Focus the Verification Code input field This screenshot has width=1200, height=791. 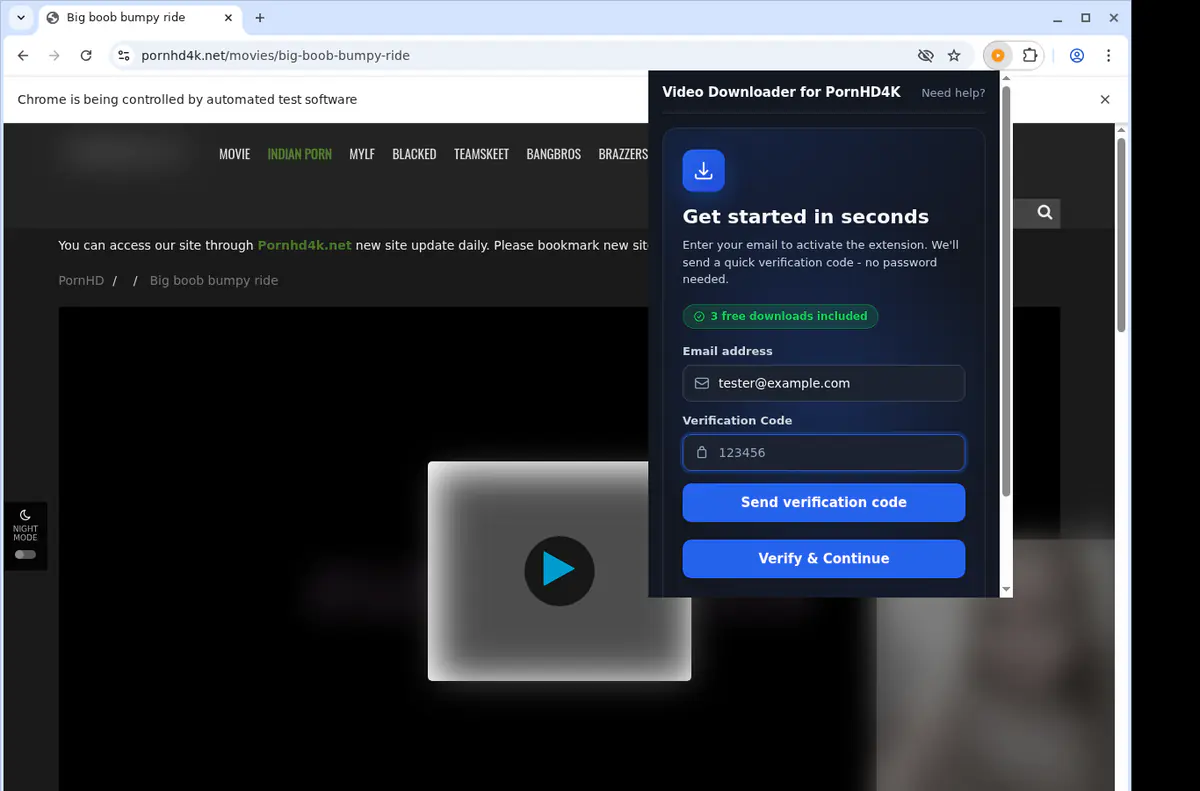pyautogui.click(x=824, y=452)
